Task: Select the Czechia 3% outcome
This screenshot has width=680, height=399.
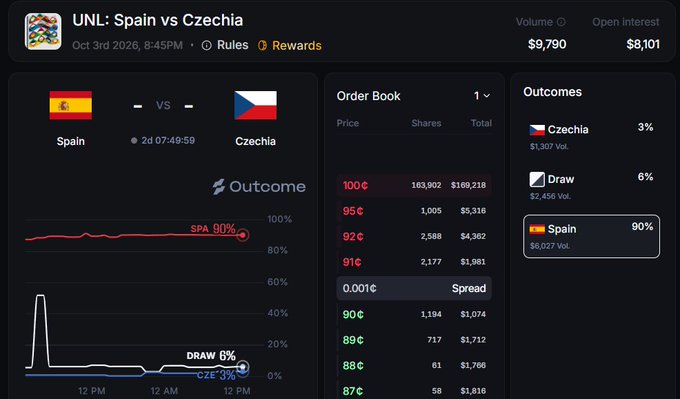Action: (592, 137)
